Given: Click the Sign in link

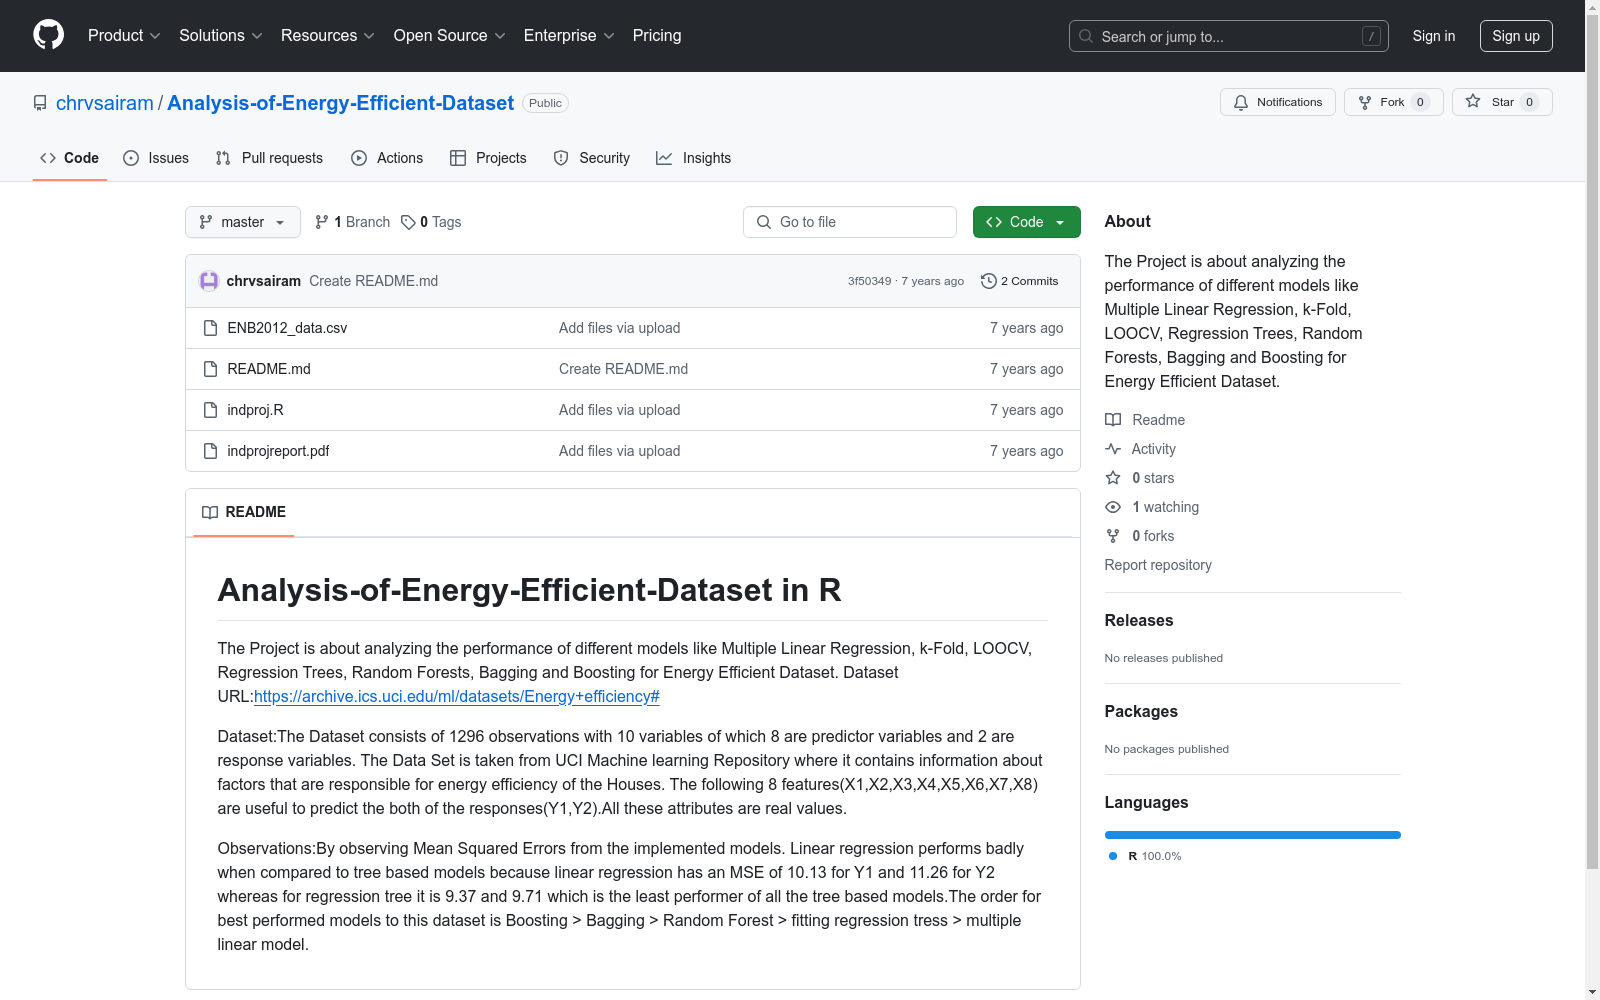Looking at the screenshot, I should coord(1434,36).
